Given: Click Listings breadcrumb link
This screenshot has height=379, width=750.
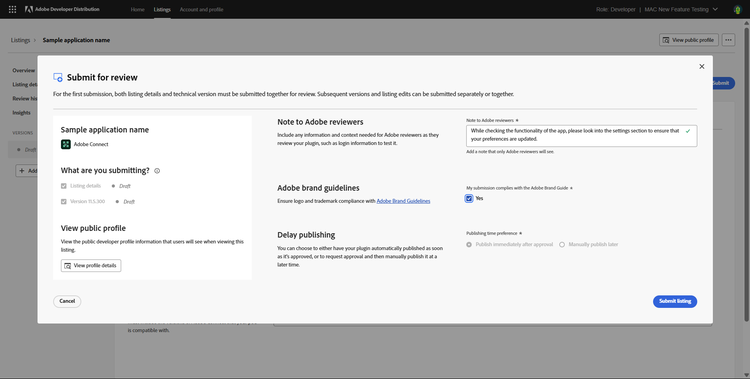Looking at the screenshot, I should coord(20,40).
